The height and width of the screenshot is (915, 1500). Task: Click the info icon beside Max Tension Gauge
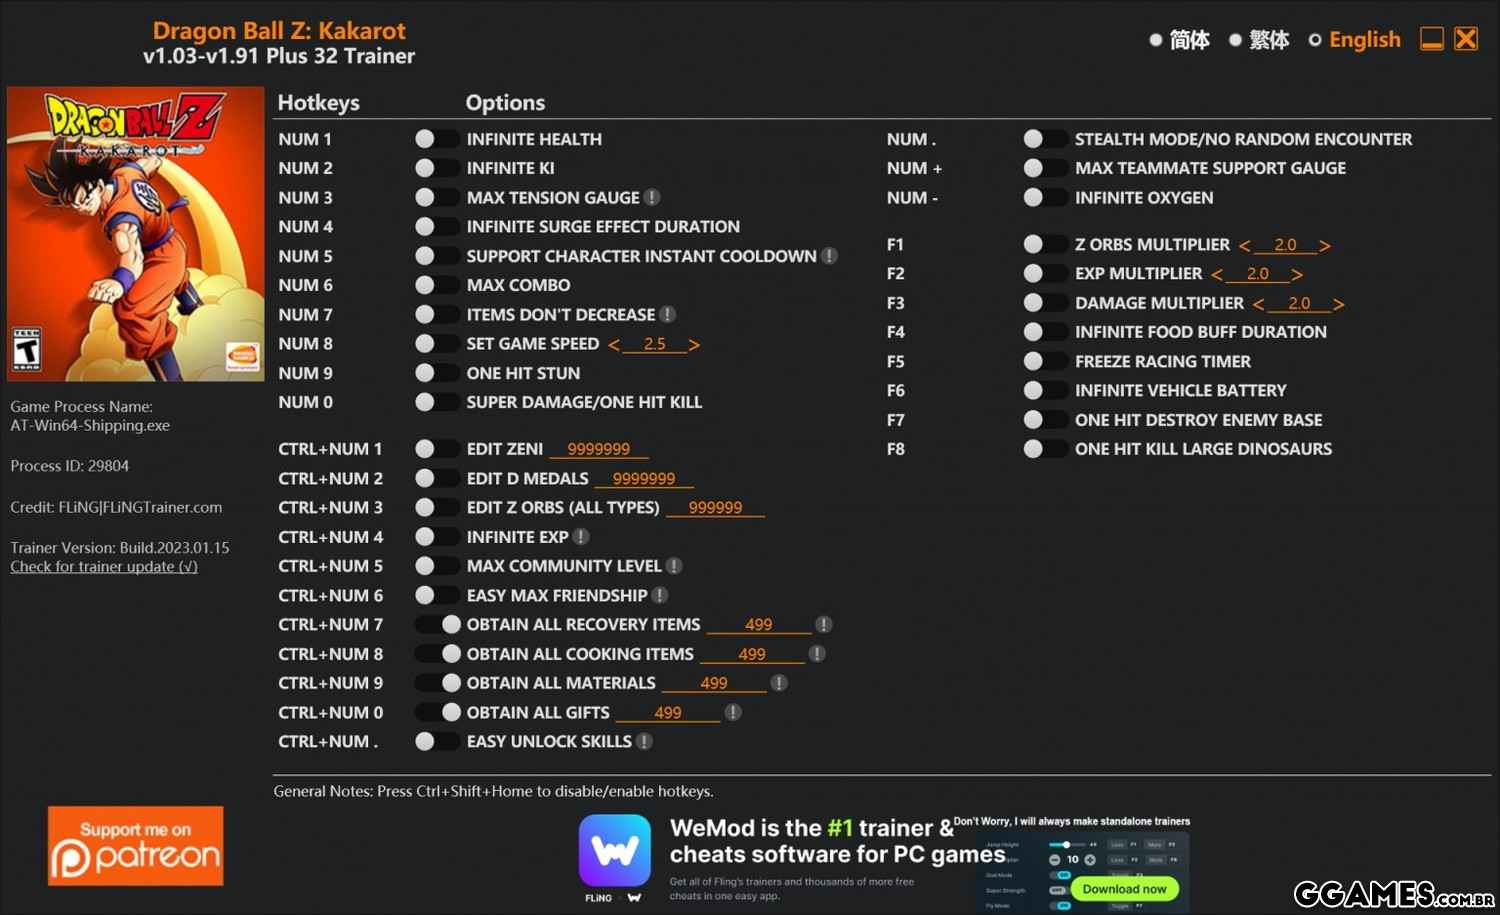652,198
